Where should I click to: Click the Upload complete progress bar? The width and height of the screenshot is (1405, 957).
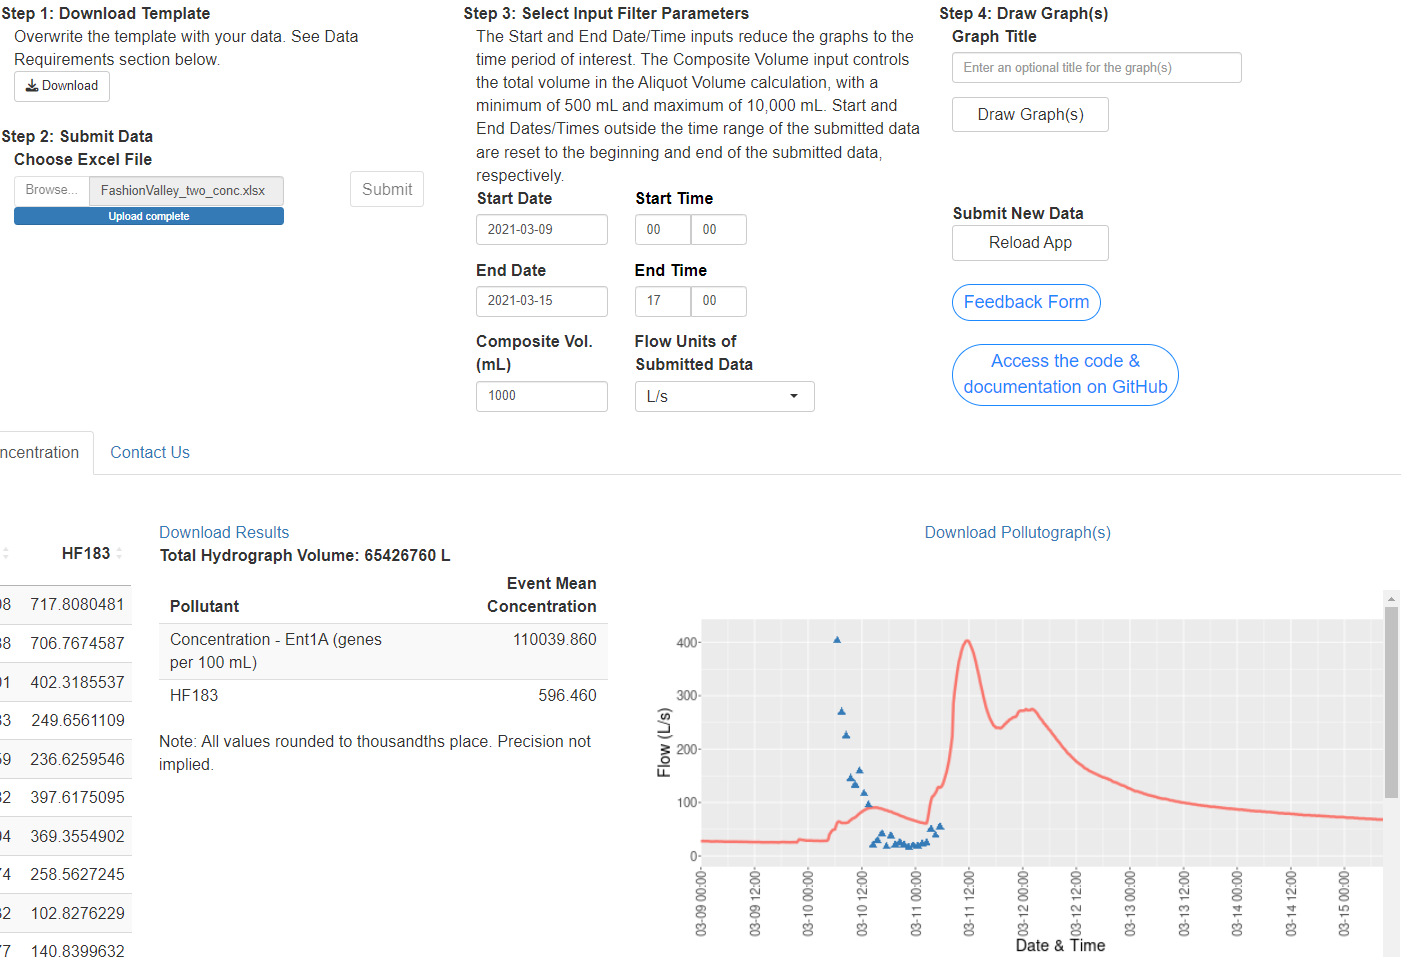pyautogui.click(x=148, y=215)
